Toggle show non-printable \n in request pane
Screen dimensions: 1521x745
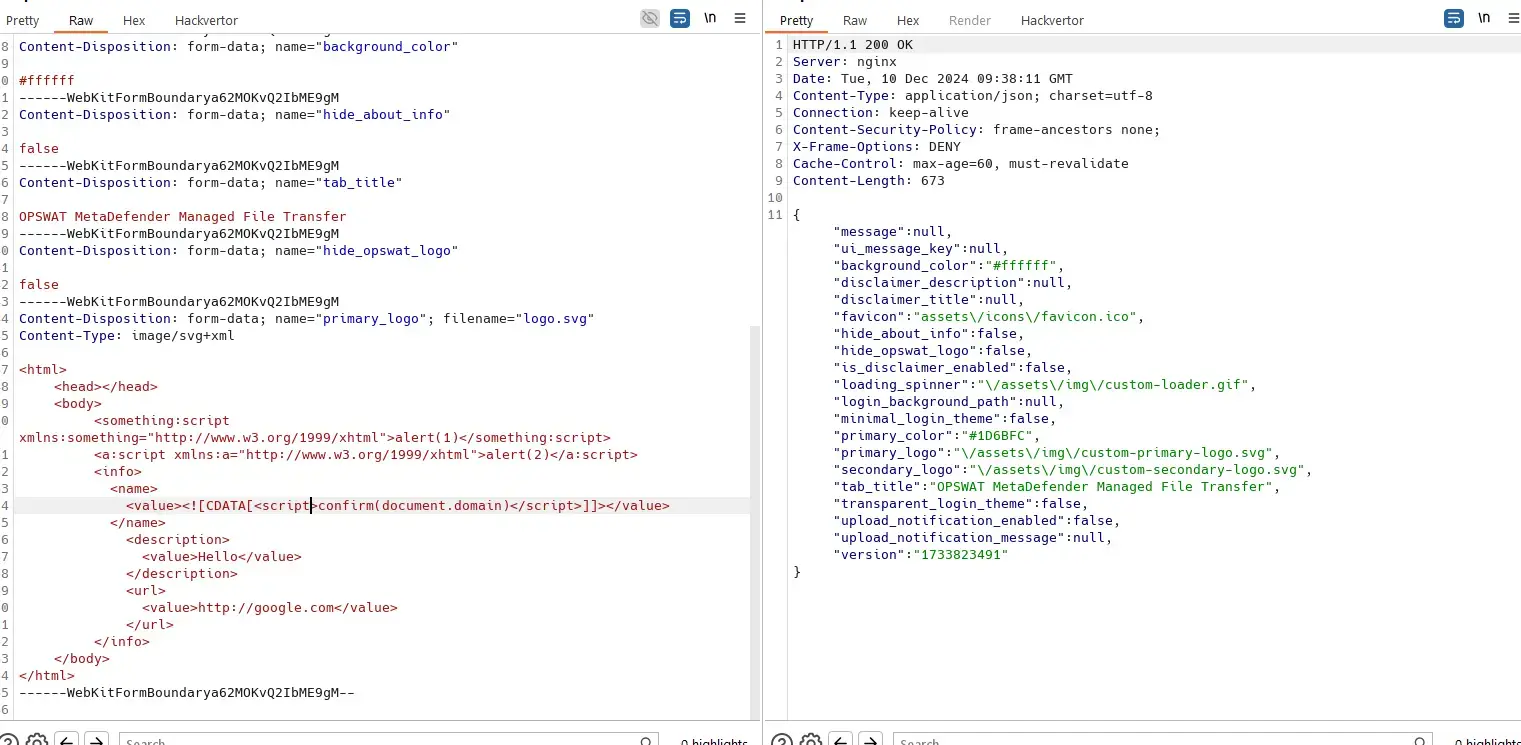pos(710,18)
